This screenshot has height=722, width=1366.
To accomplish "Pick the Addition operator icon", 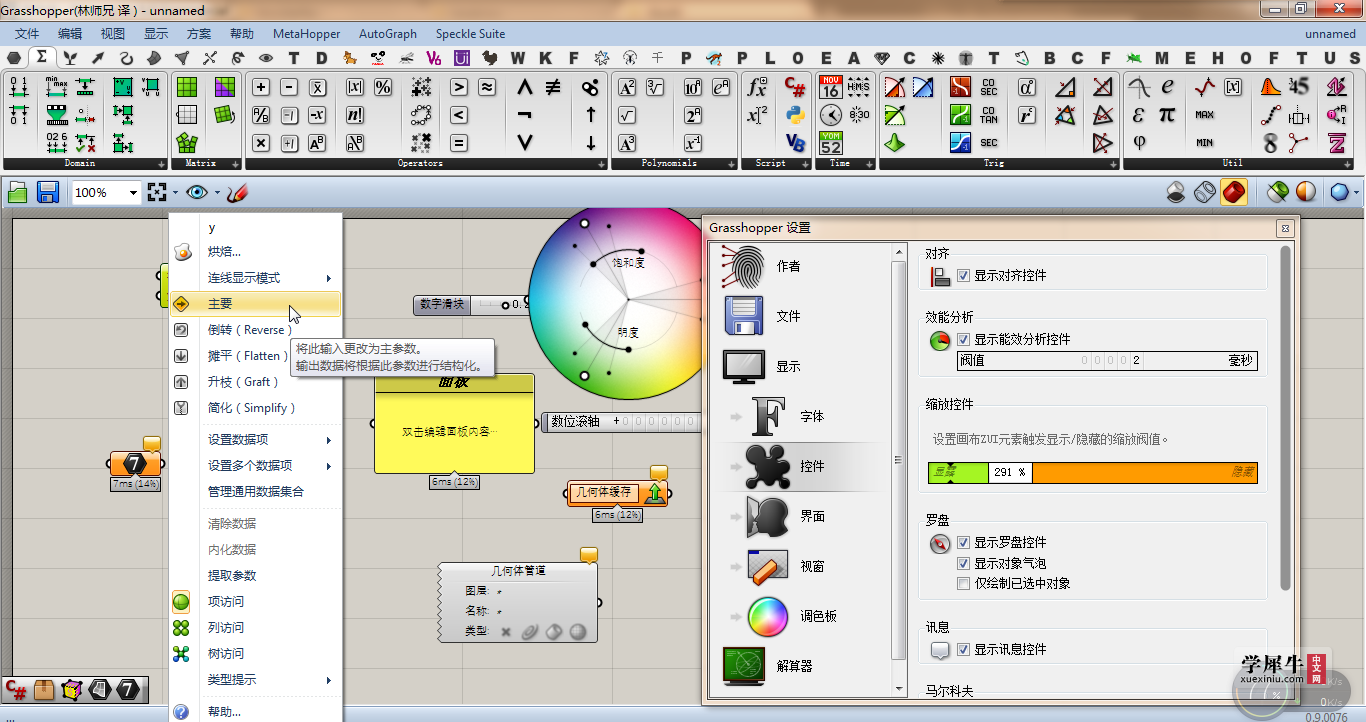I will [261, 87].
